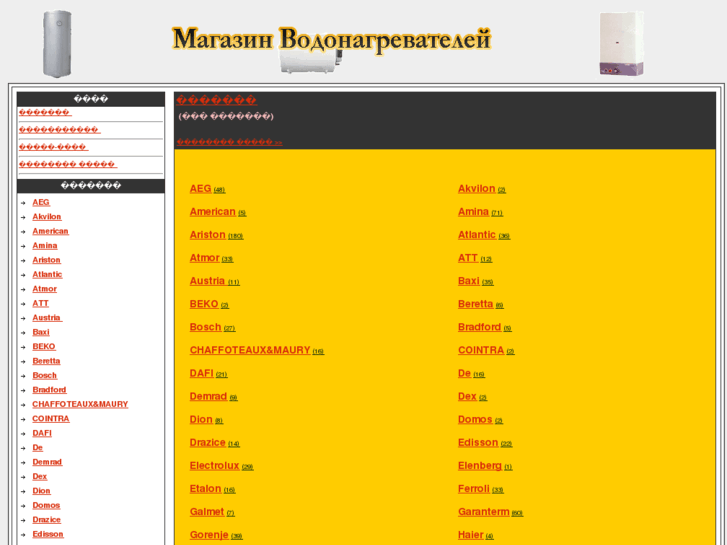
Task: Open BEKO in the sidebar list
Action: (44, 346)
